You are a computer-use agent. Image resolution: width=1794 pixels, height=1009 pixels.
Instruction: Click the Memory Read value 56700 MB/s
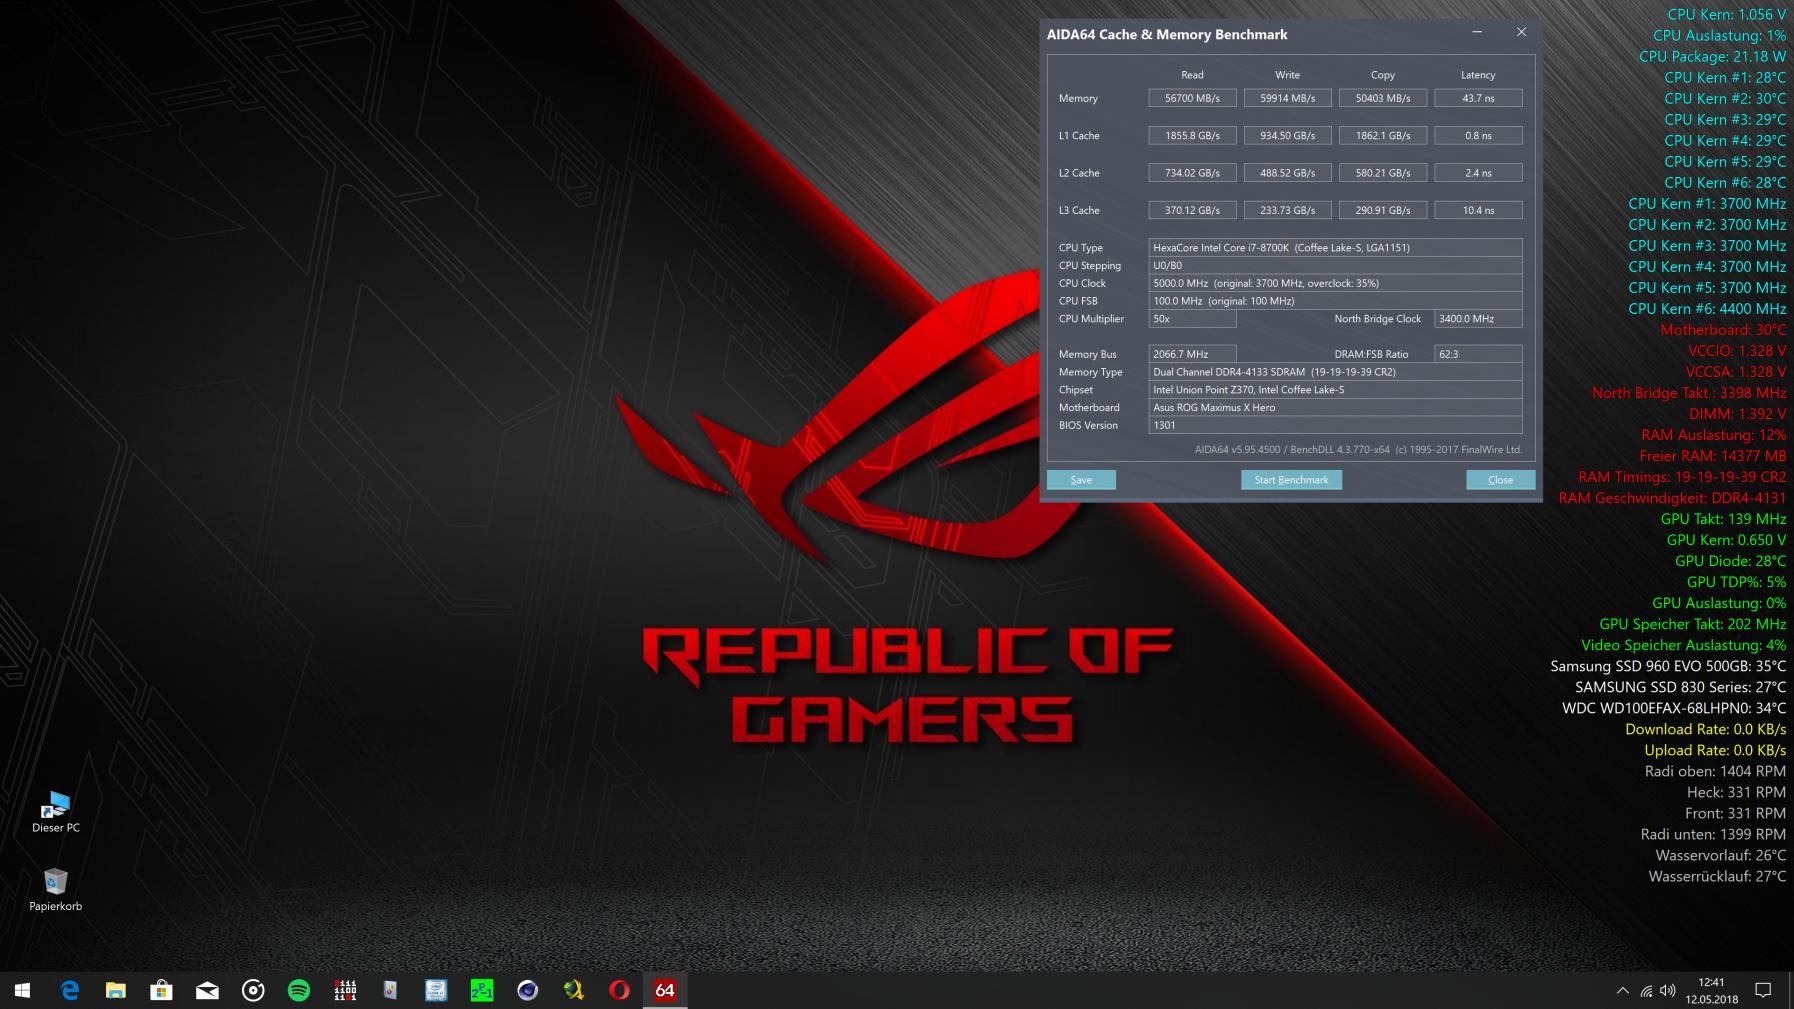(x=1192, y=98)
